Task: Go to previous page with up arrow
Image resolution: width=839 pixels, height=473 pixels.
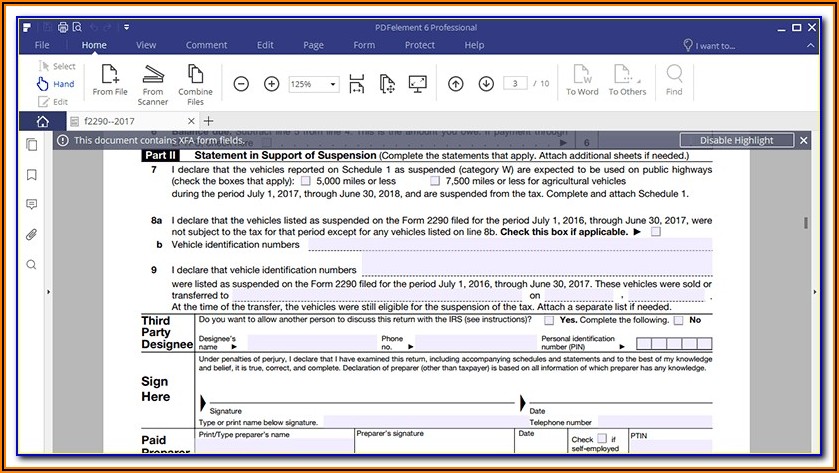Action: coord(456,84)
